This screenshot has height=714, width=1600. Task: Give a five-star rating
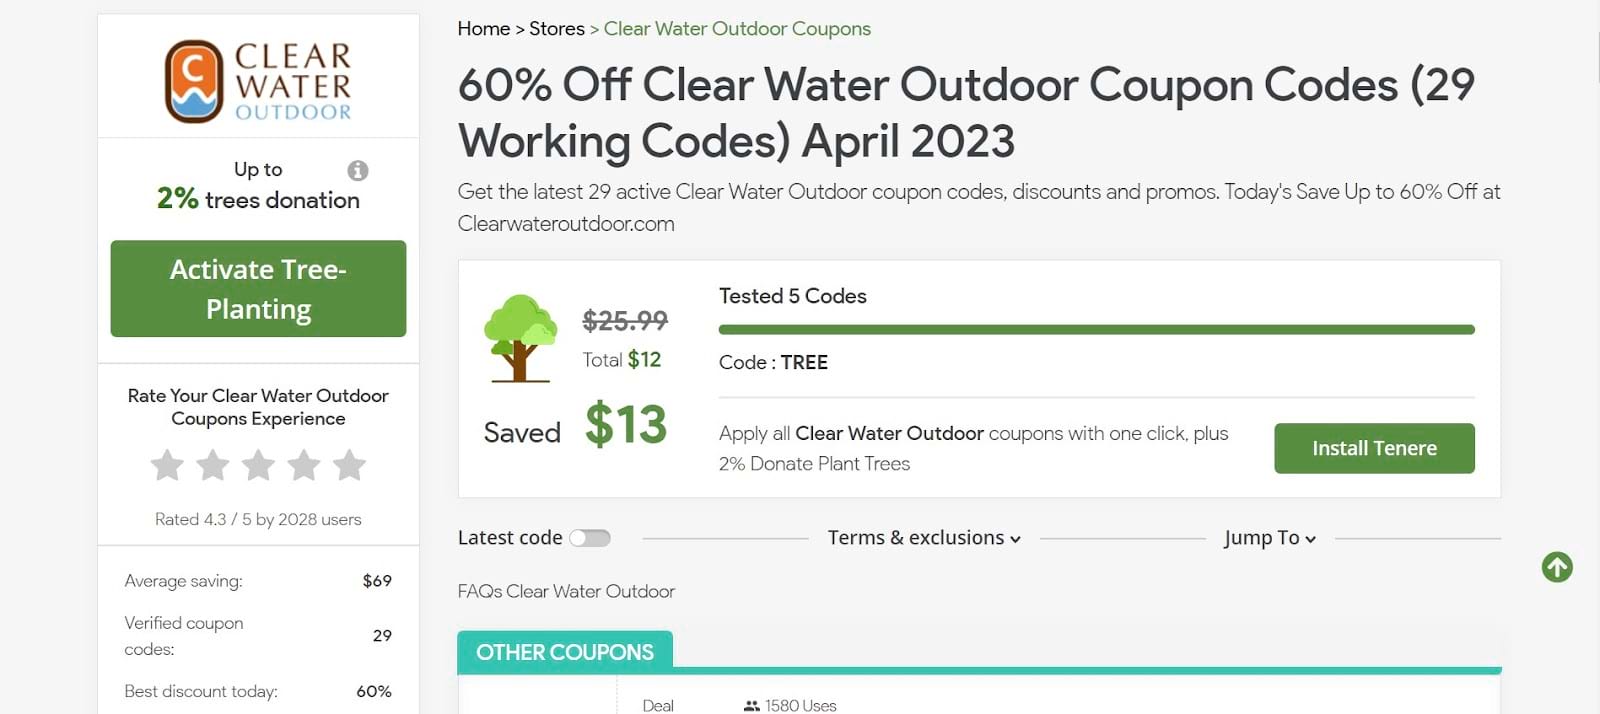coord(349,465)
